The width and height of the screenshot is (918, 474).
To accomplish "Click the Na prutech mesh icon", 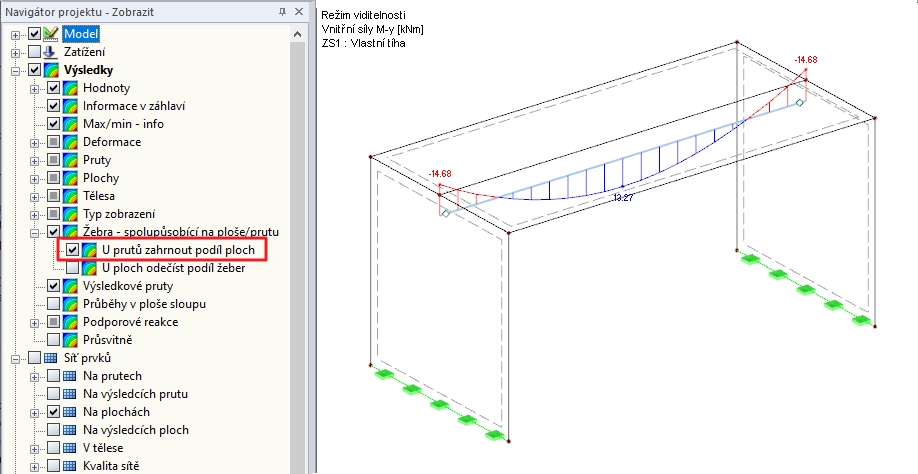I will point(70,376).
